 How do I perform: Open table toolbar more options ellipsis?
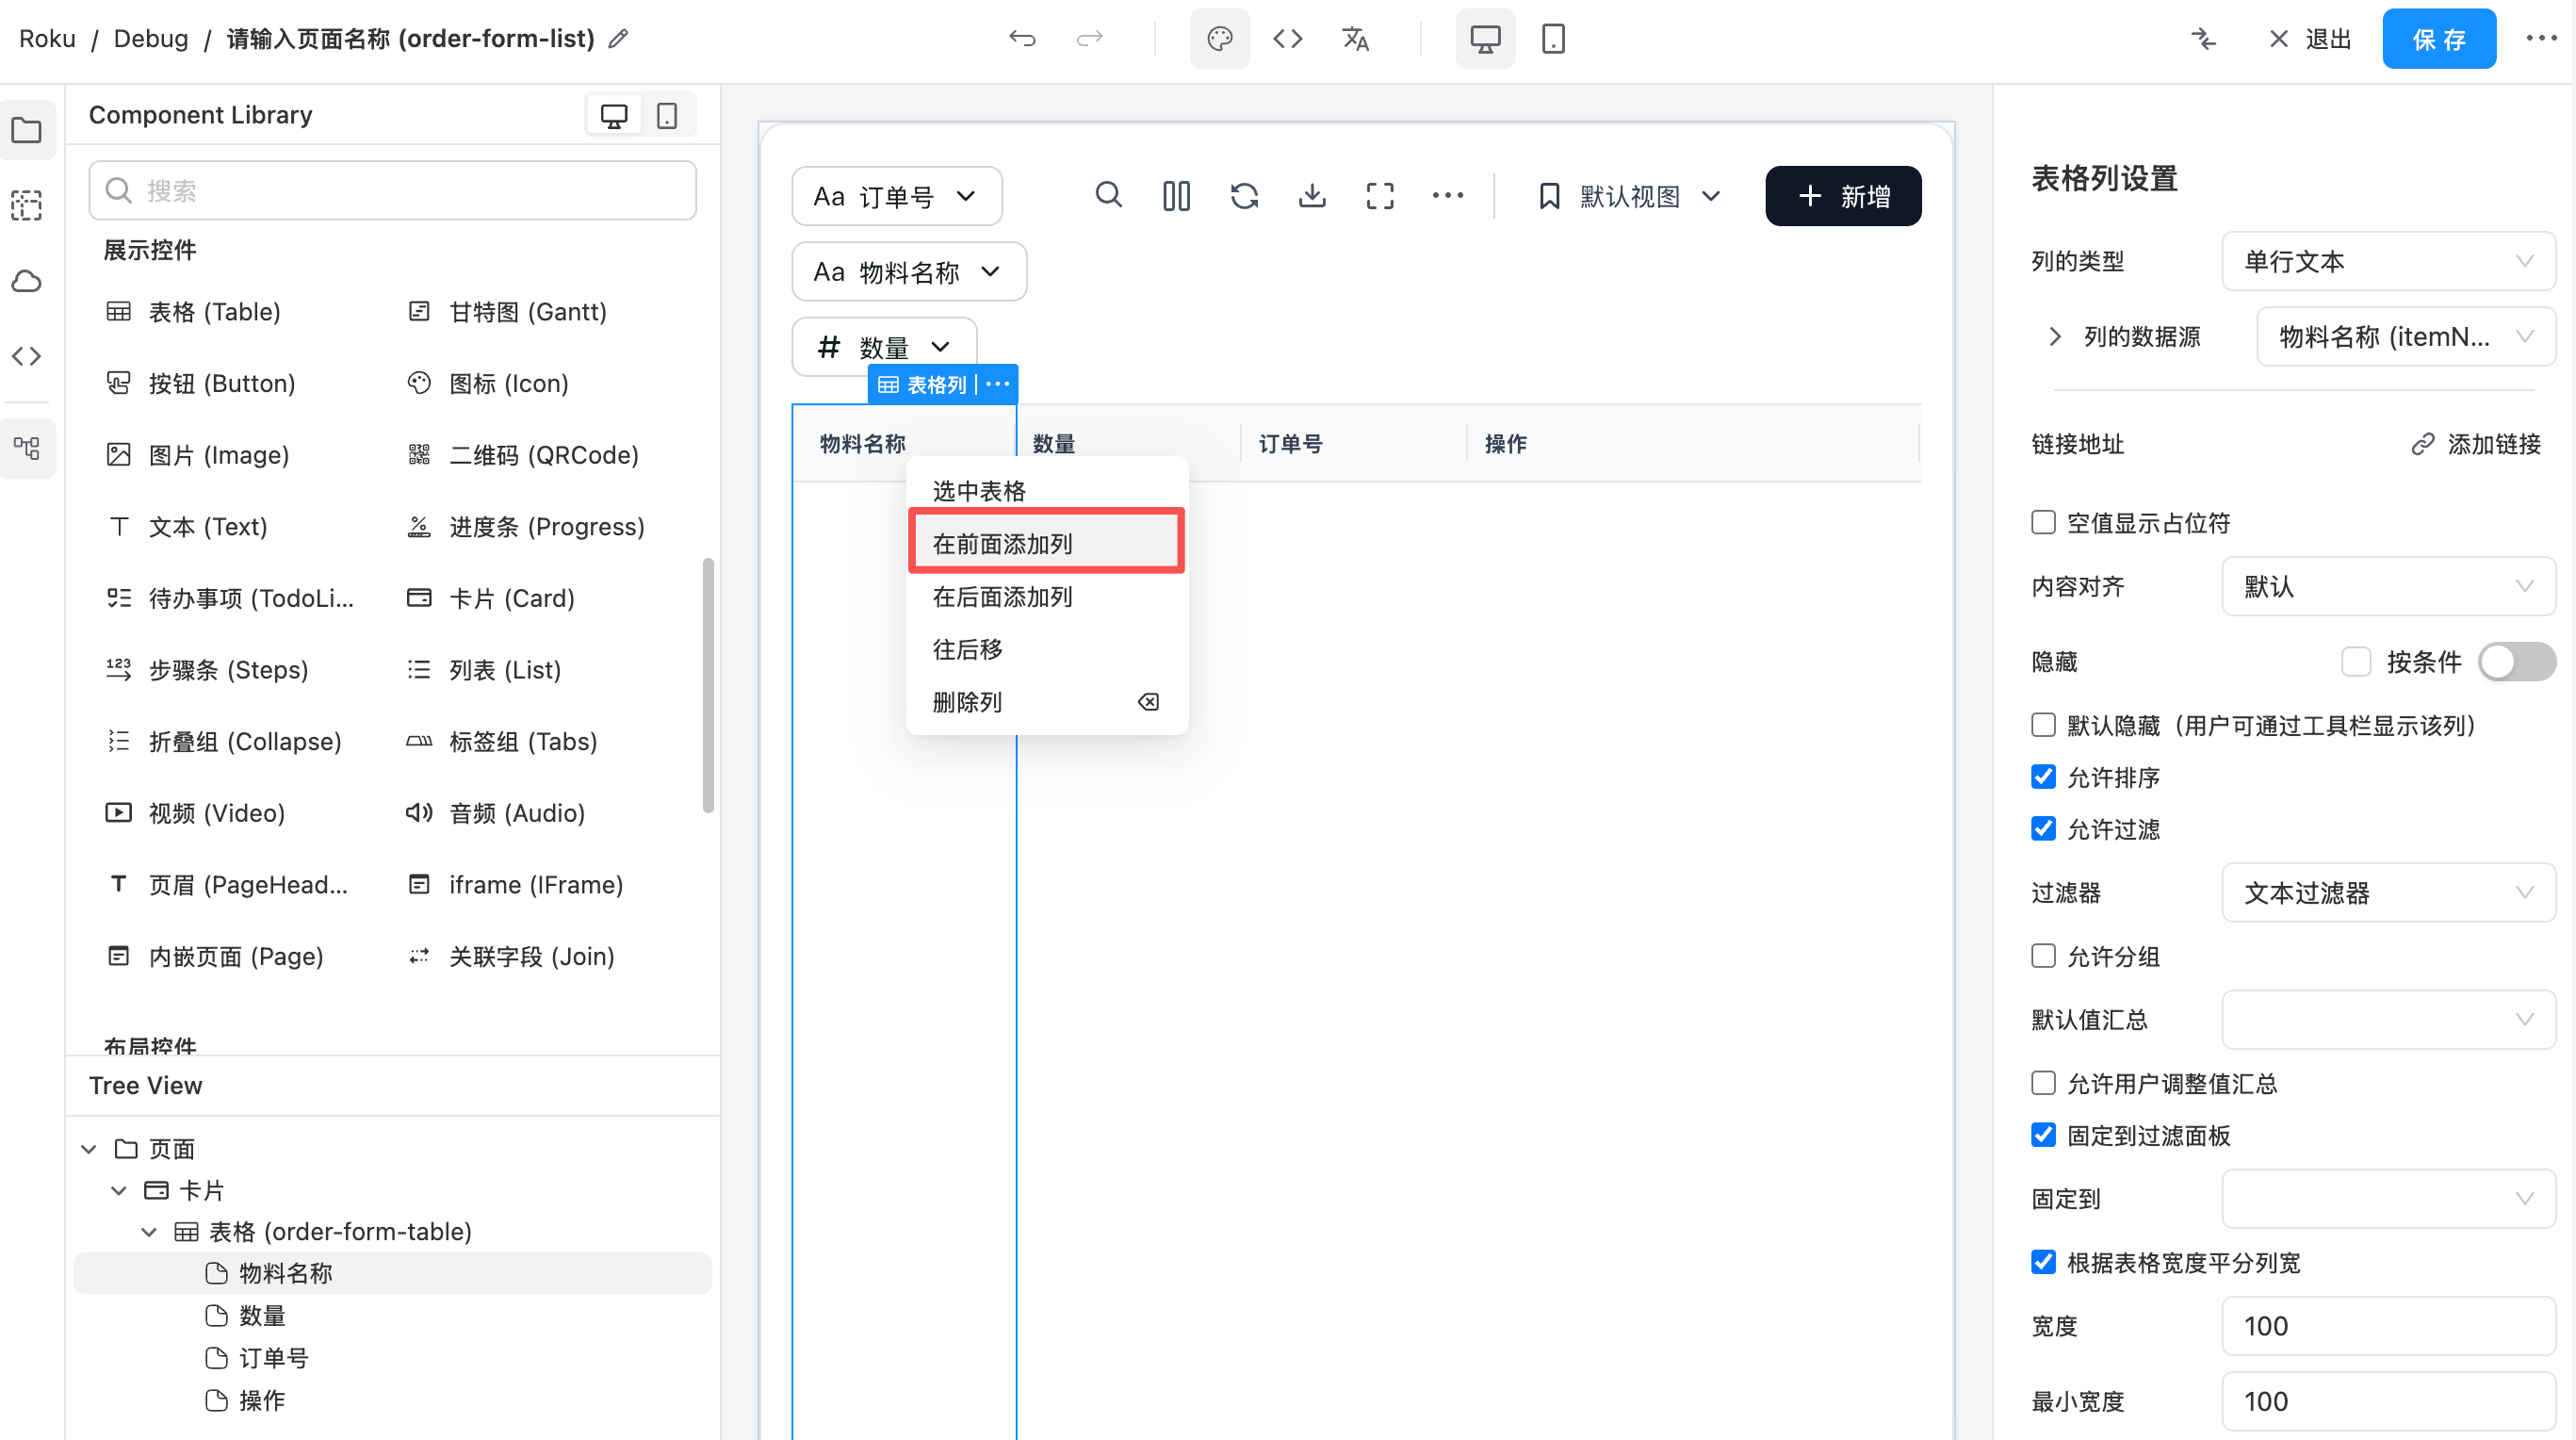(1448, 195)
